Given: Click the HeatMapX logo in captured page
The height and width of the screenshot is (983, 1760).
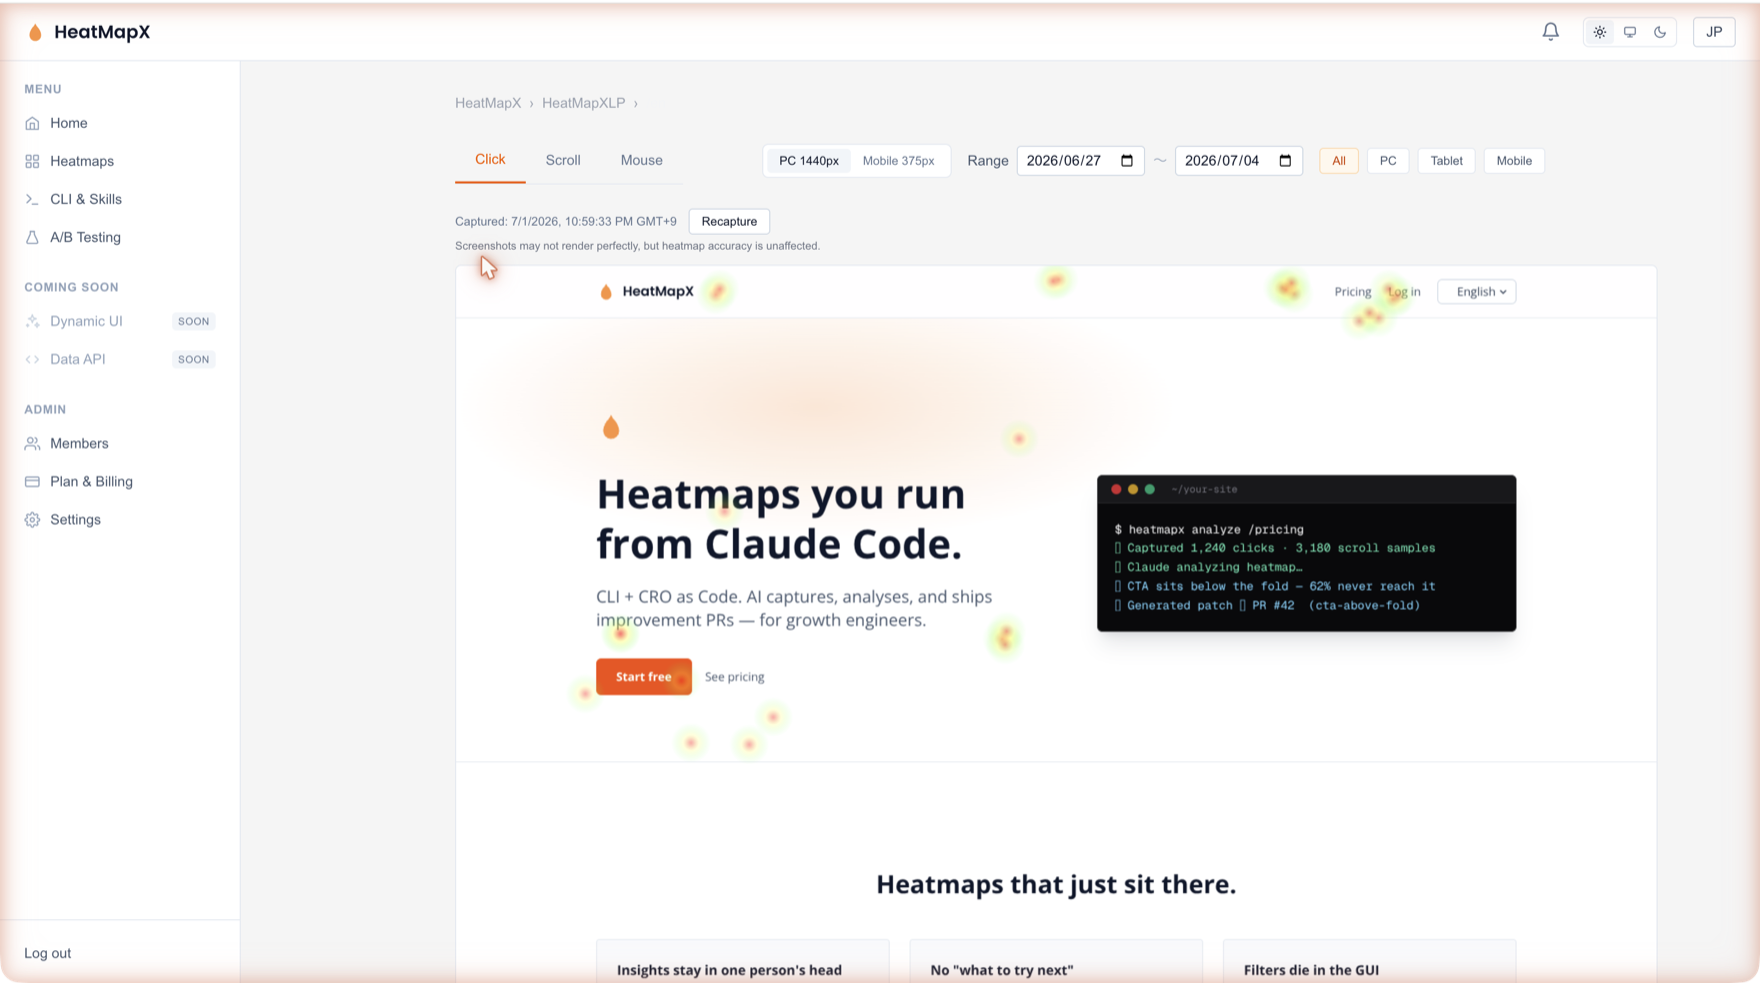Looking at the screenshot, I should click(x=646, y=292).
